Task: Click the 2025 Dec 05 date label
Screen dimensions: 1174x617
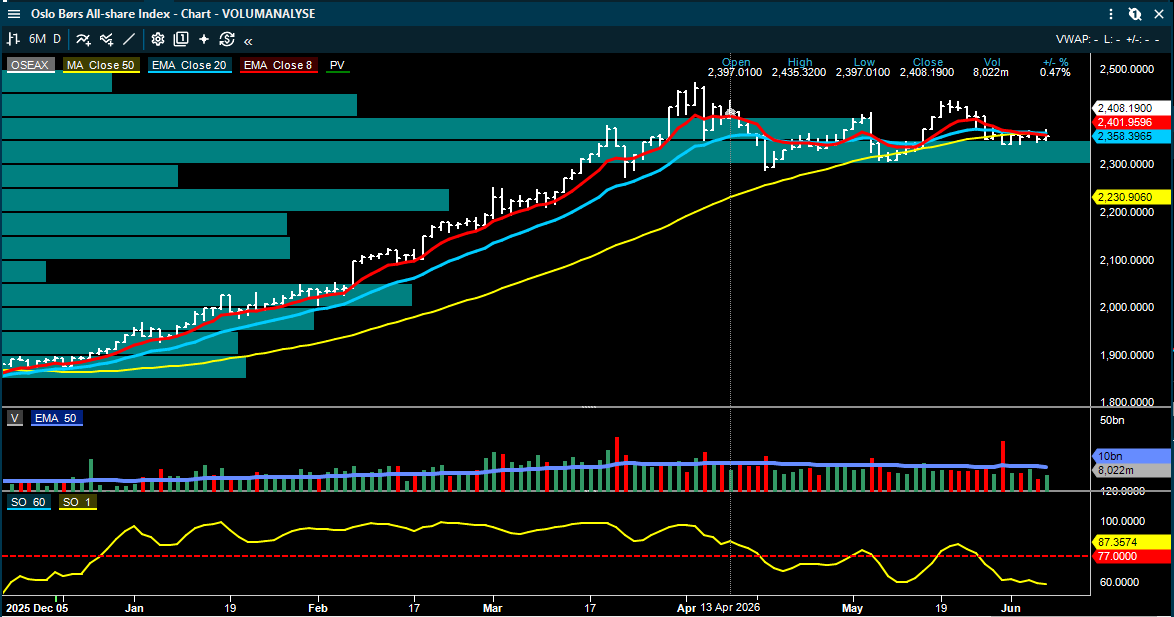Action: pyautogui.click(x=37, y=608)
